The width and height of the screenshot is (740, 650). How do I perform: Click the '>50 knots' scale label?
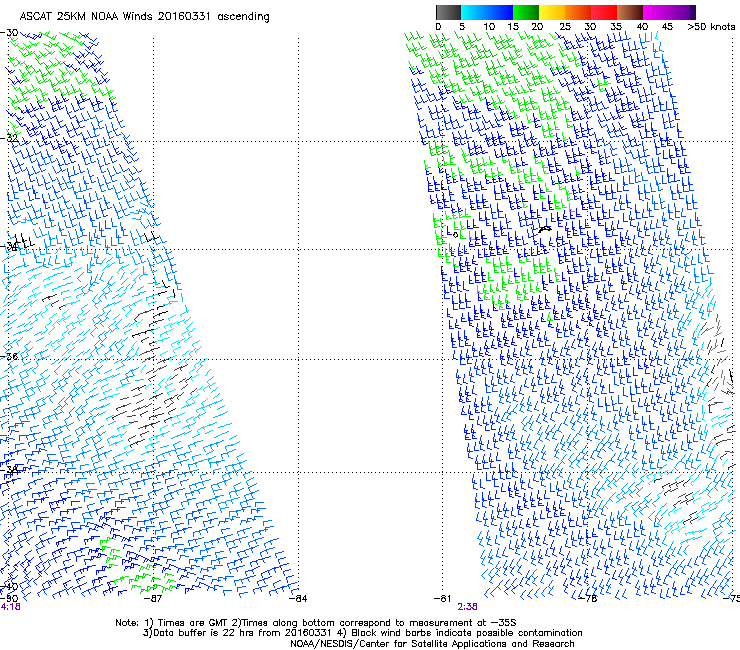tap(711, 26)
